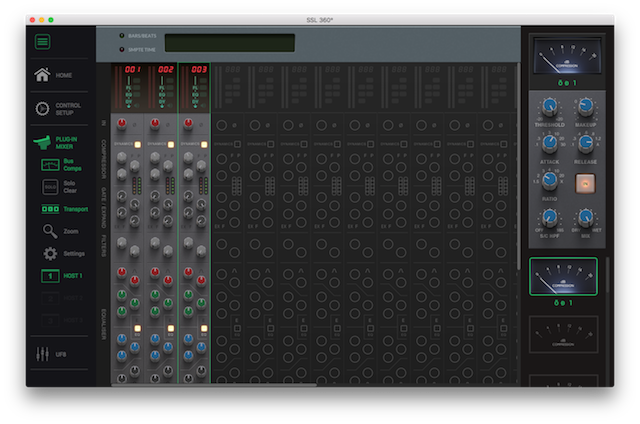
Task: Toggle bus compressor IN button
Action: coord(585,184)
